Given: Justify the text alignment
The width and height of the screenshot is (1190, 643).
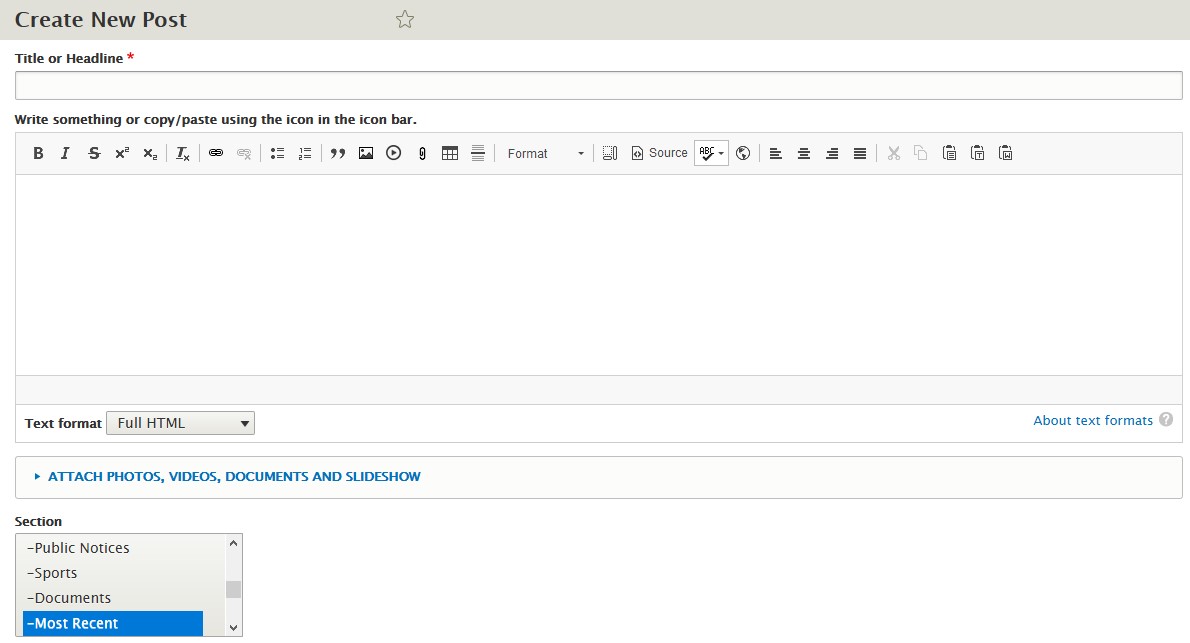Looking at the screenshot, I should (x=860, y=153).
